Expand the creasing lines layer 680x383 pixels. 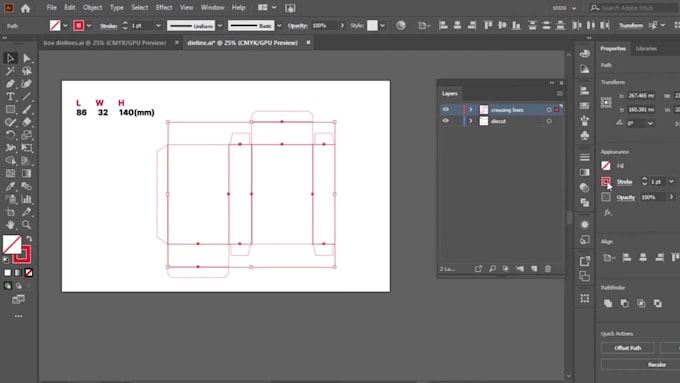471,110
